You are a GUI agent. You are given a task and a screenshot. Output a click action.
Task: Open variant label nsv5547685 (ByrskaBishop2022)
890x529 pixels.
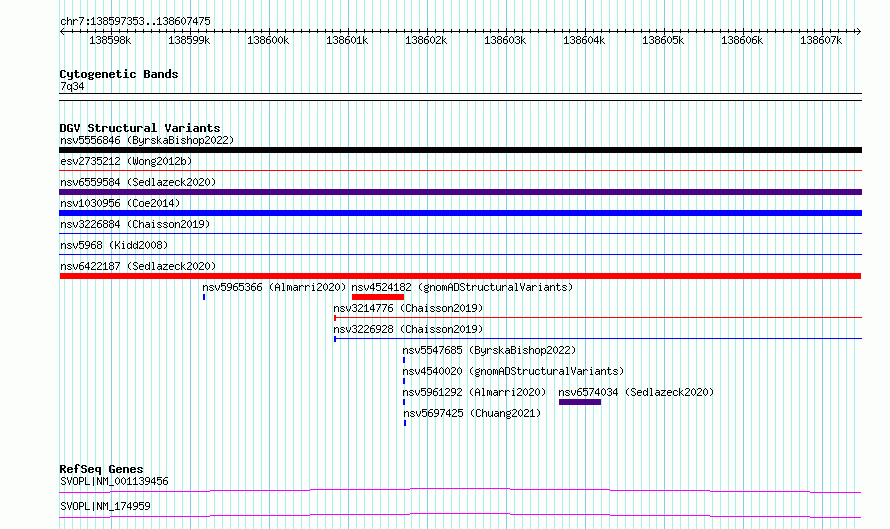click(489, 350)
